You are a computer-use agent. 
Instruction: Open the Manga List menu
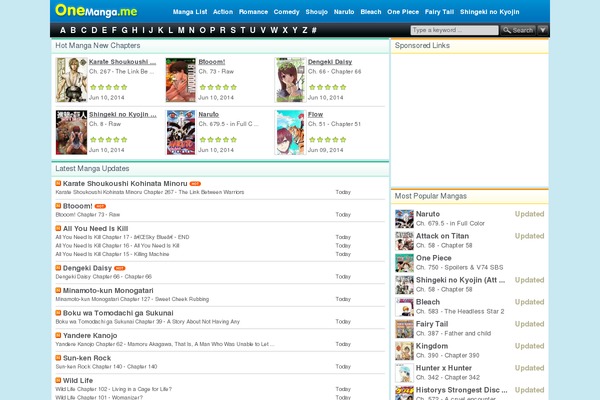(x=190, y=12)
